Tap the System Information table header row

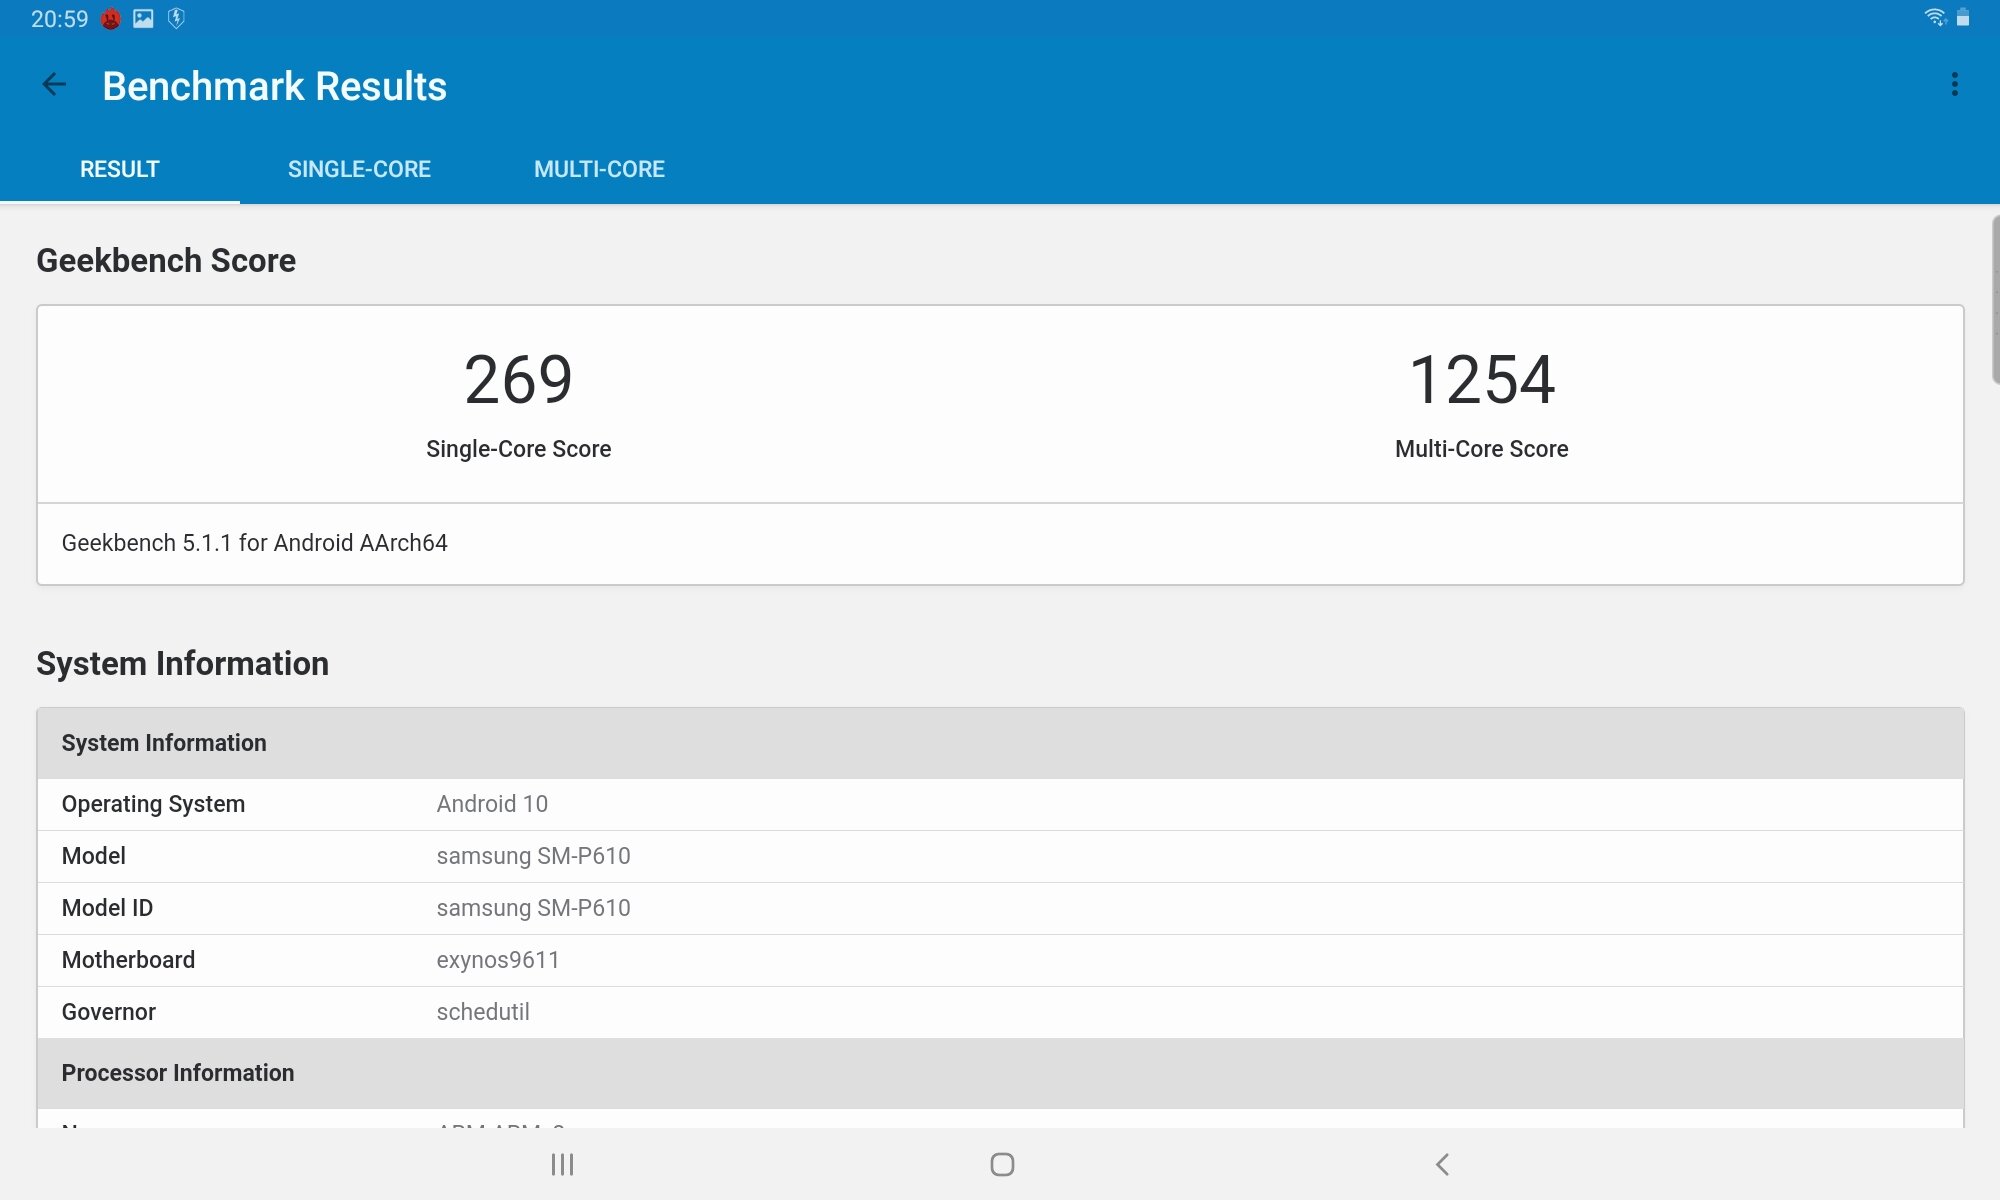[1000, 743]
